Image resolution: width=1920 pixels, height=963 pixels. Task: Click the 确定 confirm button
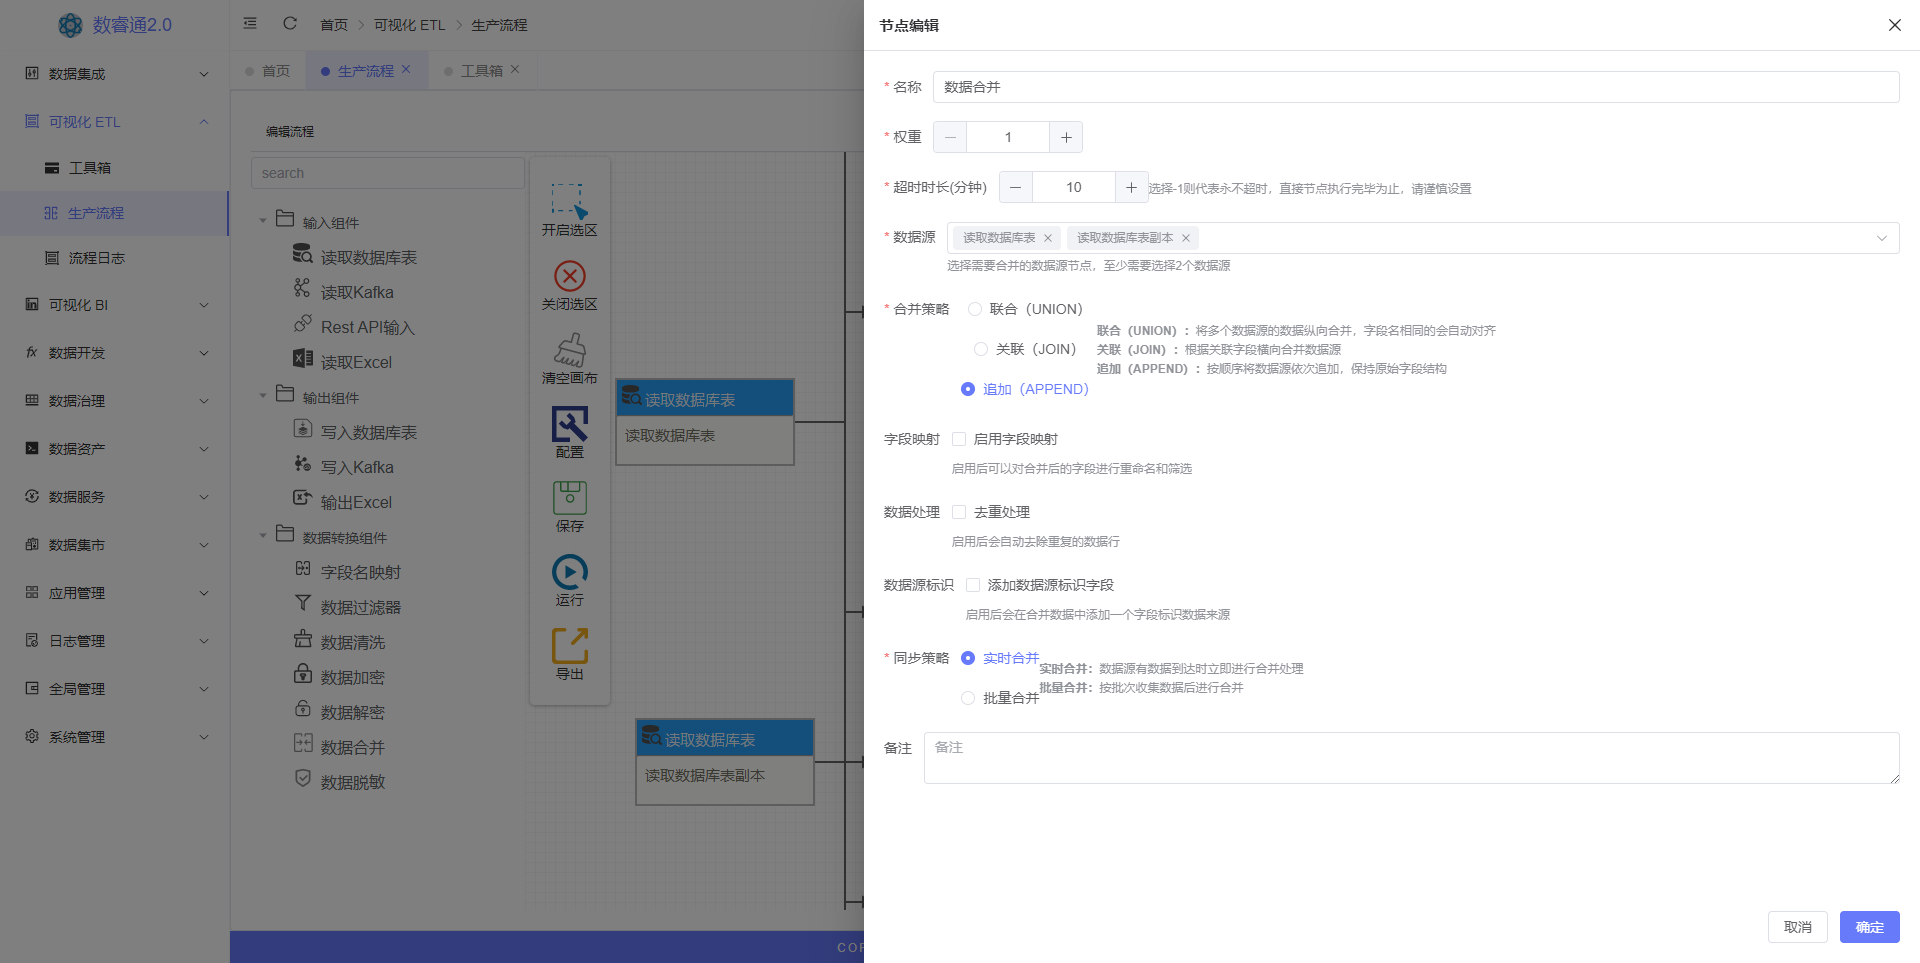(1869, 927)
